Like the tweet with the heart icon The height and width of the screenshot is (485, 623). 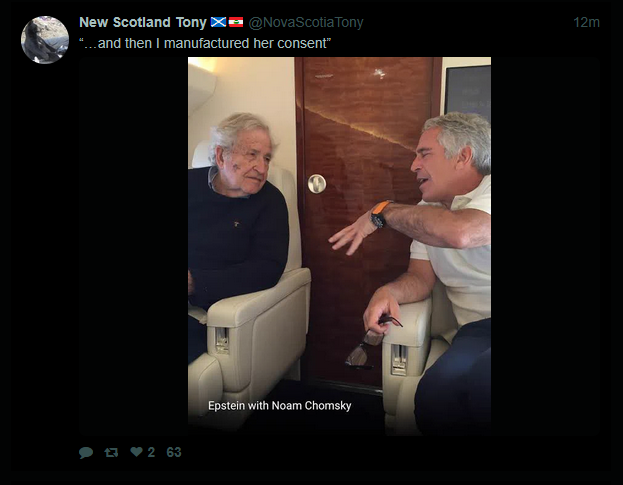[136, 452]
